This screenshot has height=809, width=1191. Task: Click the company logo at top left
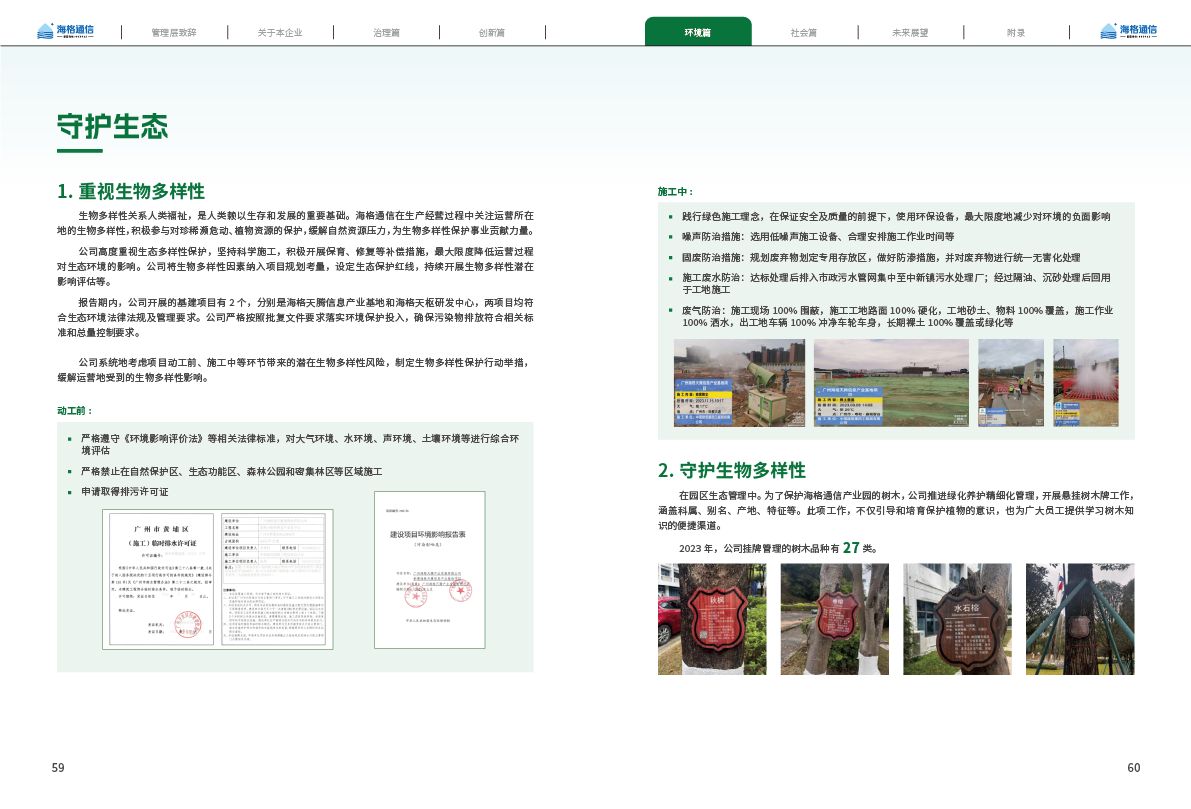click(x=65, y=31)
